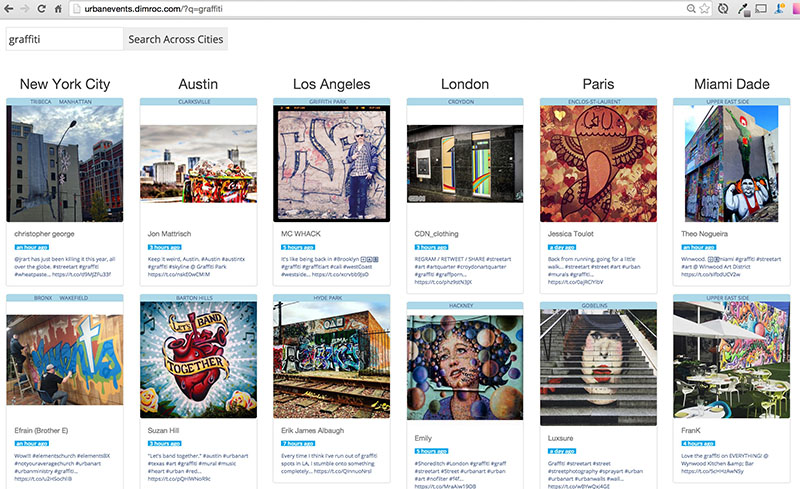The height and width of the screenshot is (489, 800).
Task: Bookmark this page with the star icon
Action: pos(705,9)
